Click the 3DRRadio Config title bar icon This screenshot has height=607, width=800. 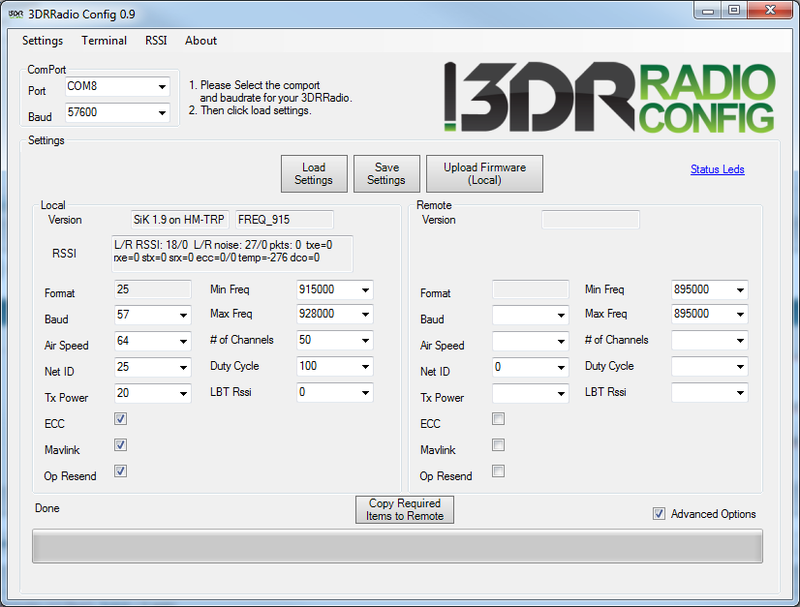point(15,14)
